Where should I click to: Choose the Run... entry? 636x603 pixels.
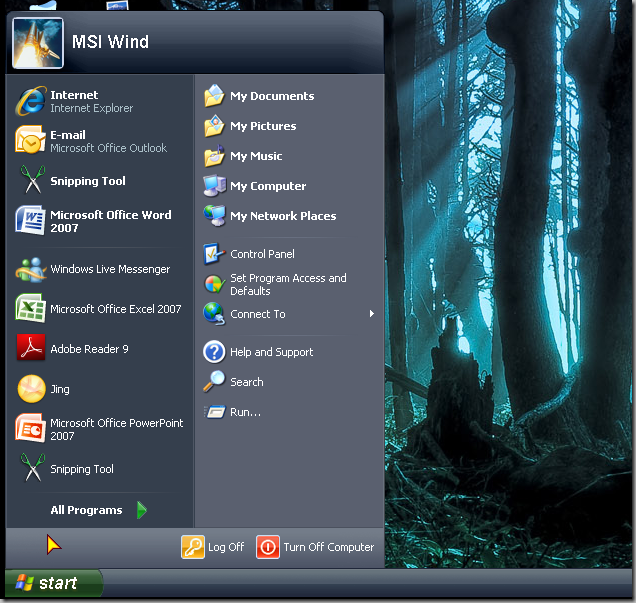pos(290,412)
